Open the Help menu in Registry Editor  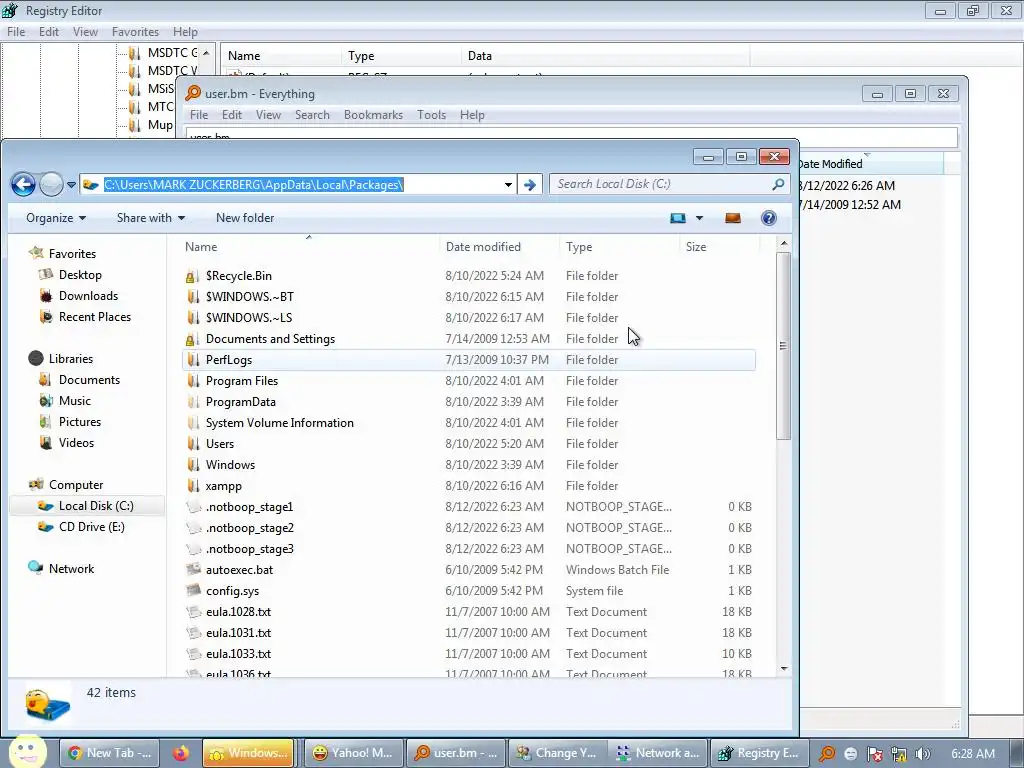(185, 32)
